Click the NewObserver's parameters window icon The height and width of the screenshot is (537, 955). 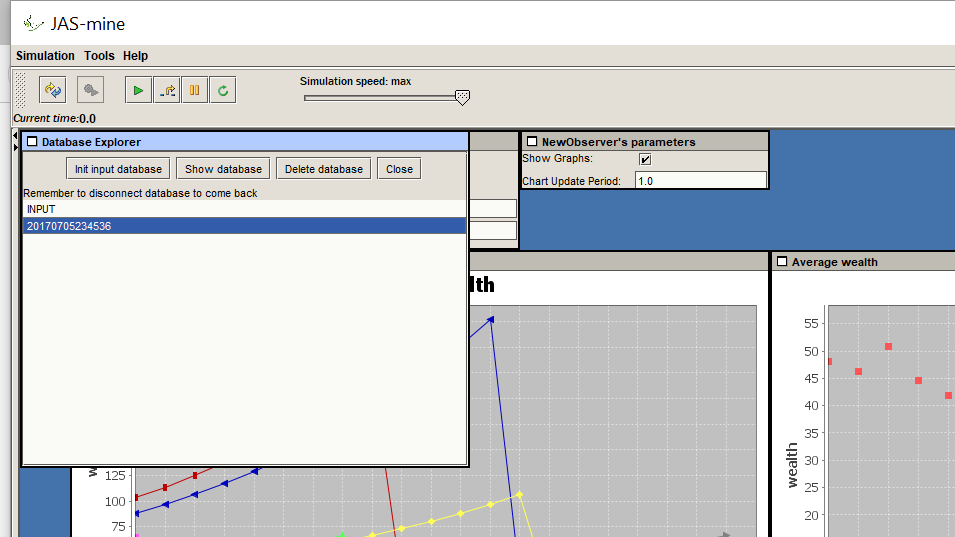pyautogui.click(x=532, y=142)
